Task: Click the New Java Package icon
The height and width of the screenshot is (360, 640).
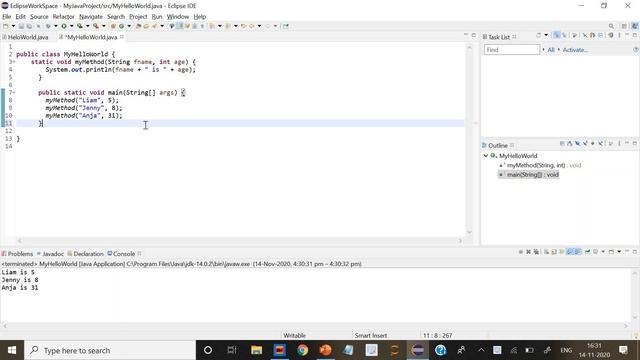Action: (x=113, y=26)
